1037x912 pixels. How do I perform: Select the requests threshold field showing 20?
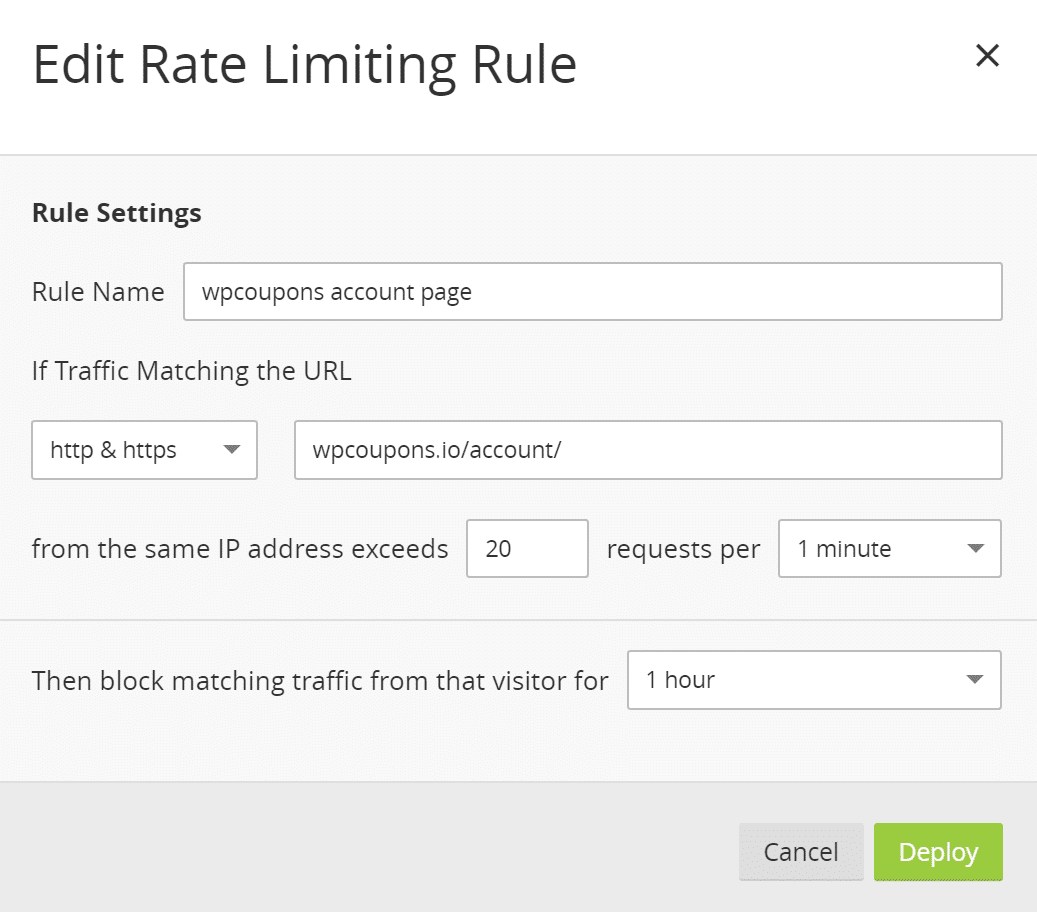coord(527,548)
